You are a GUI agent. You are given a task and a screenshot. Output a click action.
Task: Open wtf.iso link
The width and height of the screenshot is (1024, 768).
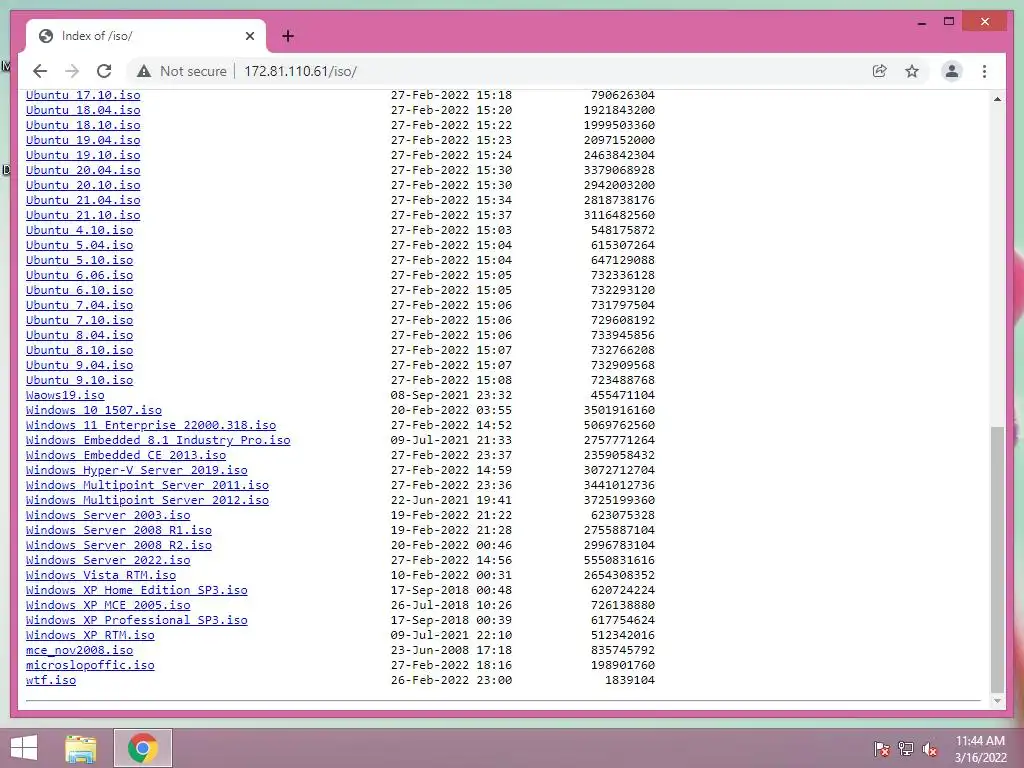(x=51, y=680)
